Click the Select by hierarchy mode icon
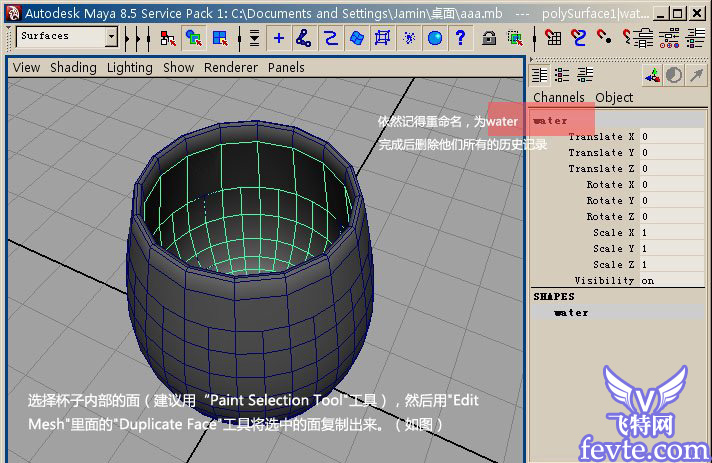Viewport: 712px width, 463px height. coord(168,38)
